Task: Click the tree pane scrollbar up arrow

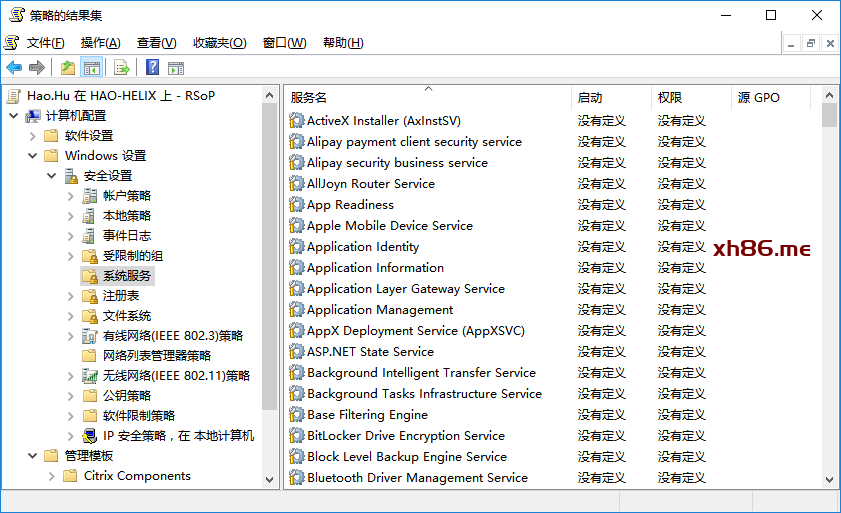Action: click(x=270, y=96)
